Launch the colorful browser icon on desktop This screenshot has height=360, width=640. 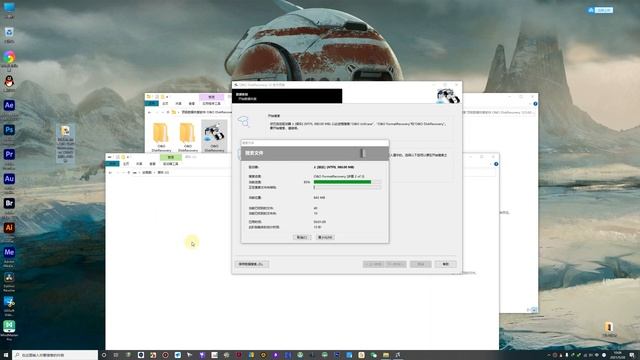click(9, 59)
